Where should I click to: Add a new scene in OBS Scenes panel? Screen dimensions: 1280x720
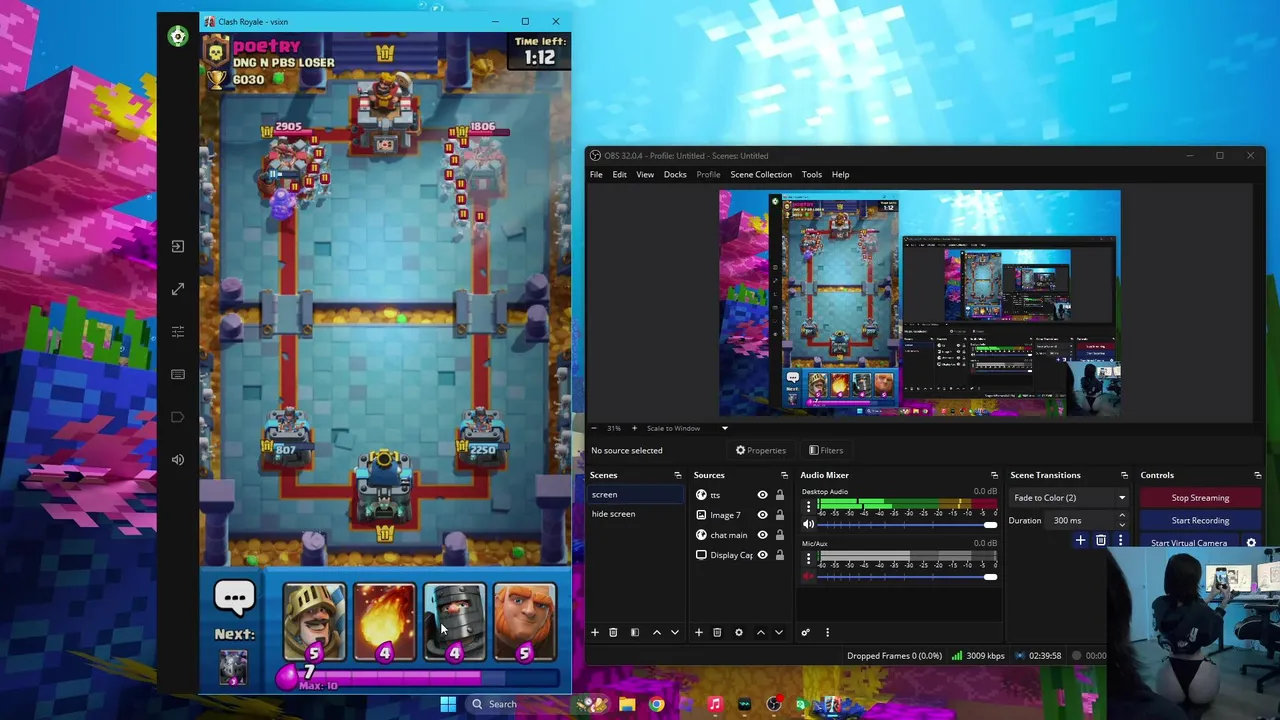[x=595, y=632]
